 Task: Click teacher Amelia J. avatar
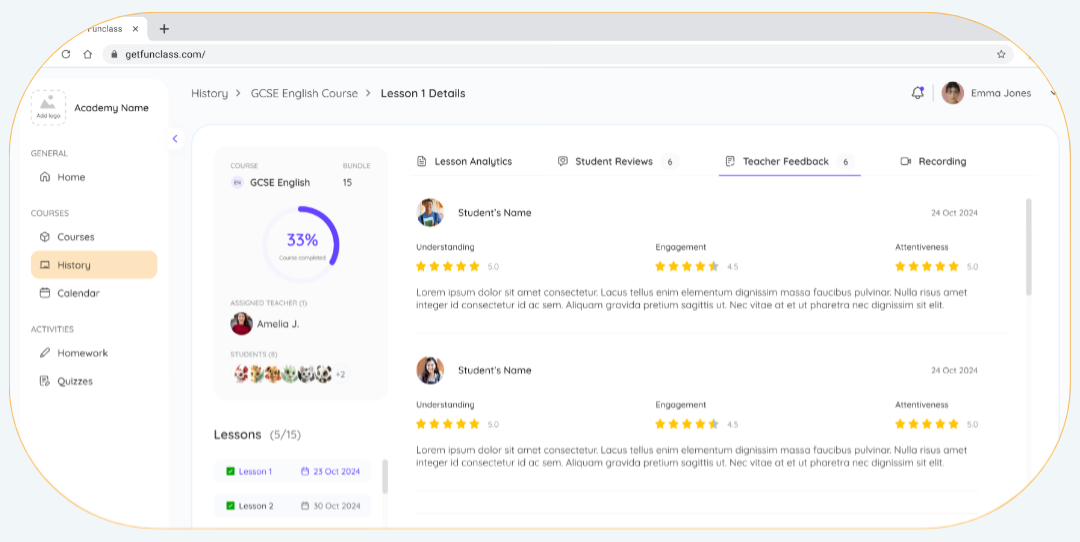(242, 324)
